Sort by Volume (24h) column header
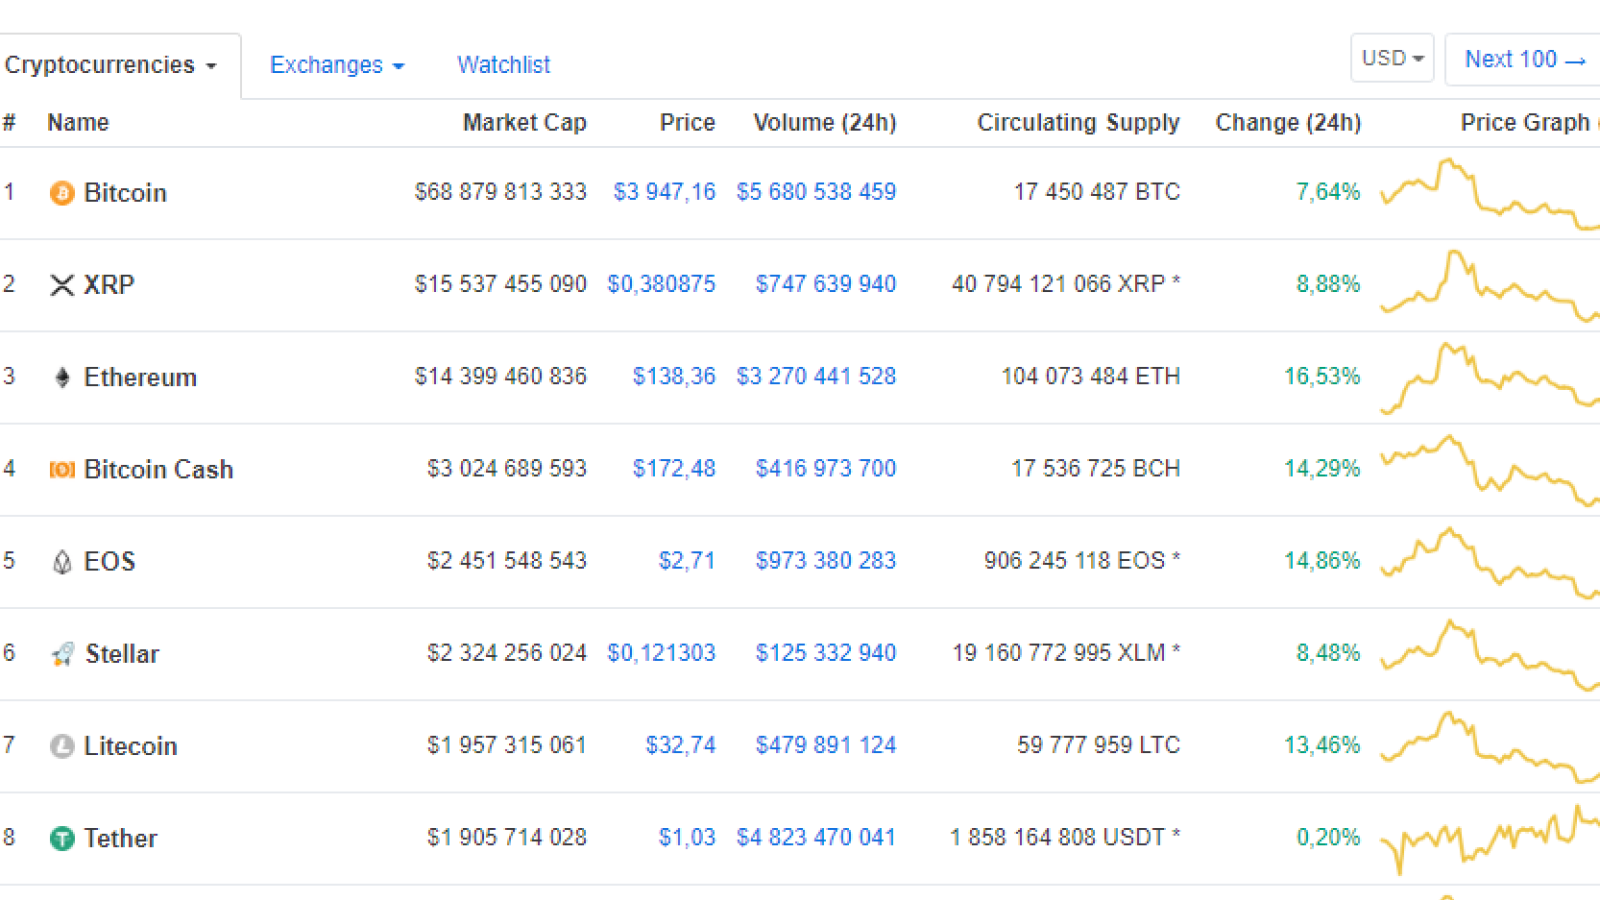Viewport: 1600px width, 900px height. pyautogui.click(x=825, y=122)
